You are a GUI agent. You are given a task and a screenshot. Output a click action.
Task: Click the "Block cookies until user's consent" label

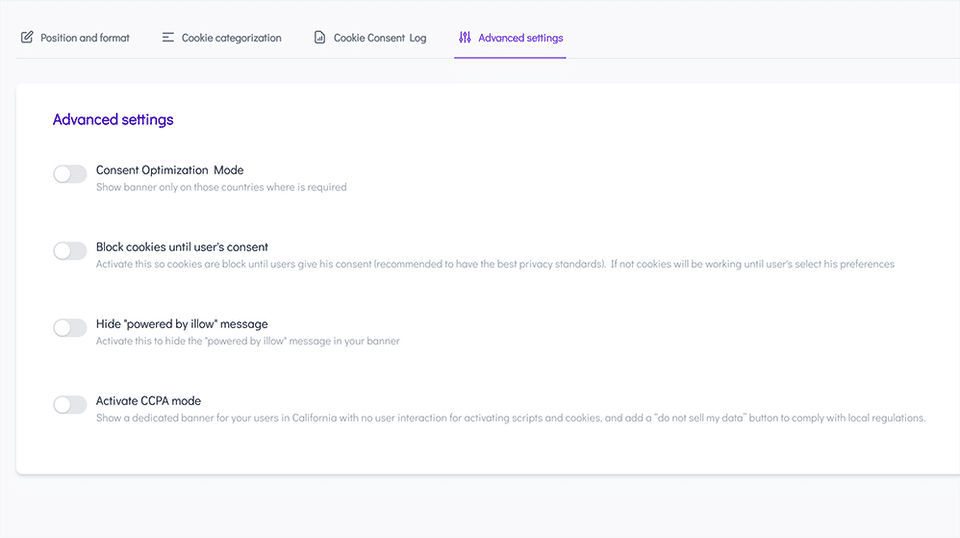tap(182, 247)
